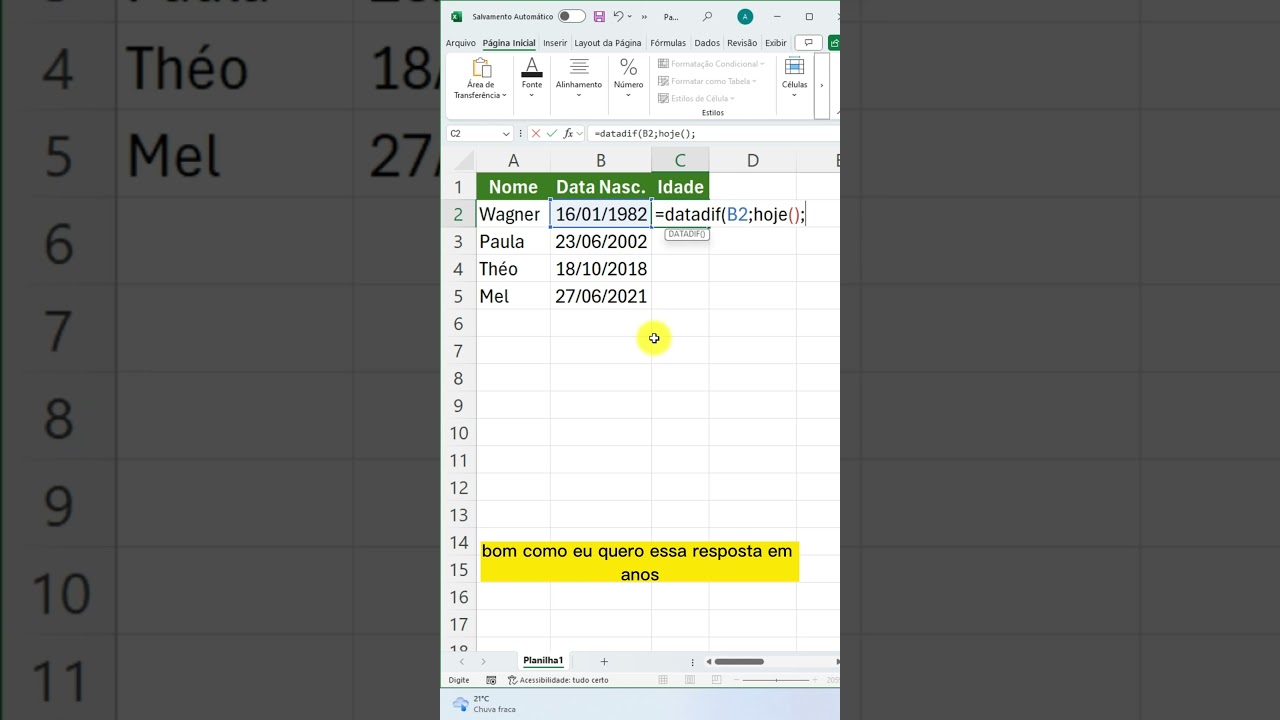Click Formatar como Tabela
This screenshot has height=720, width=1280.
coord(709,81)
